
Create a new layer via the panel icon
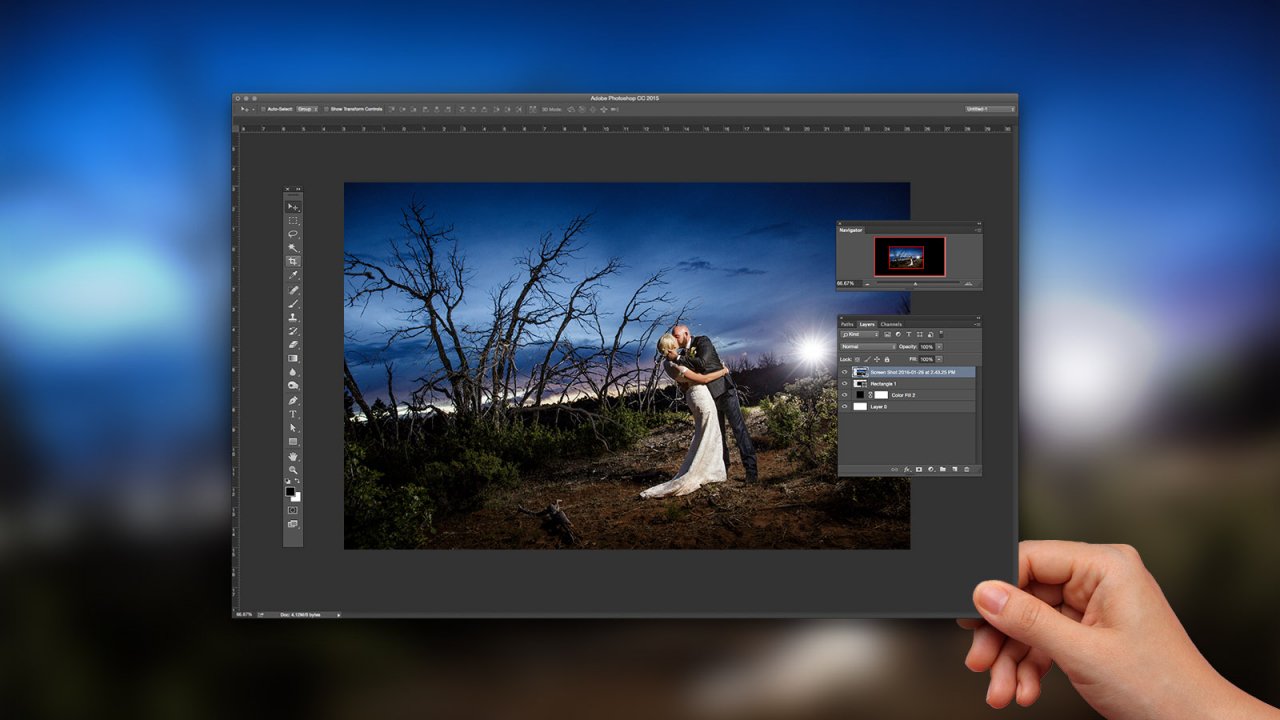pos(953,468)
